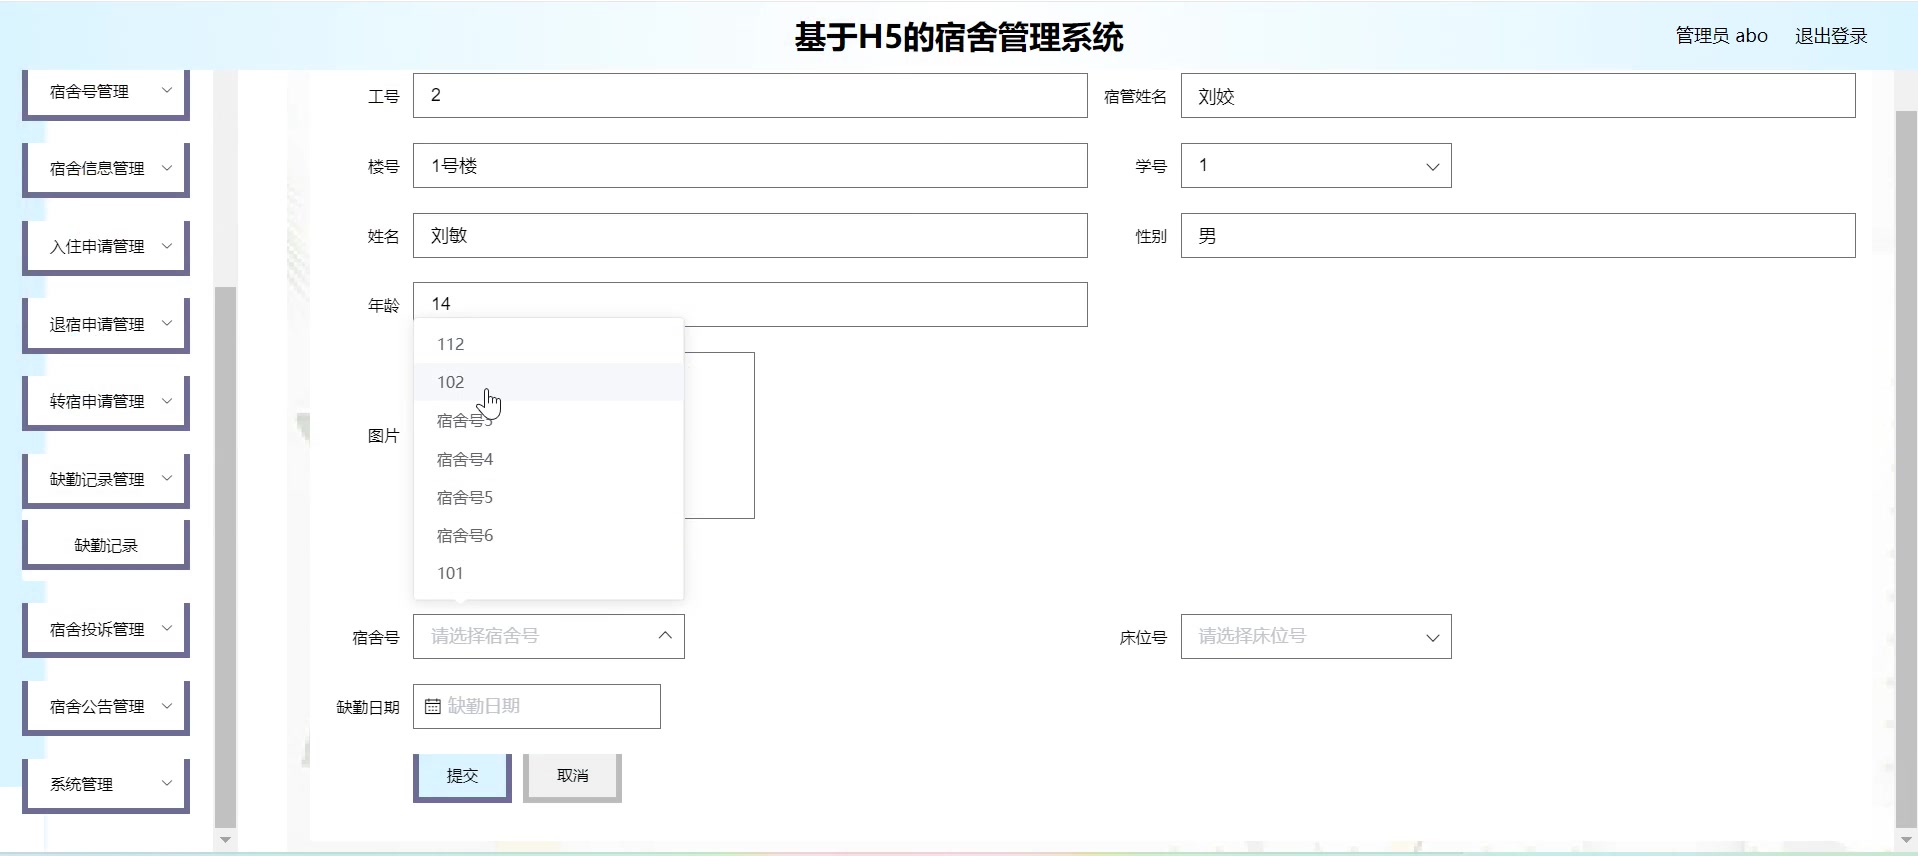Image resolution: width=1918 pixels, height=856 pixels.
Task: Expand the 宿舍信息管理 sidebar menu
Action: pos(106,169)
